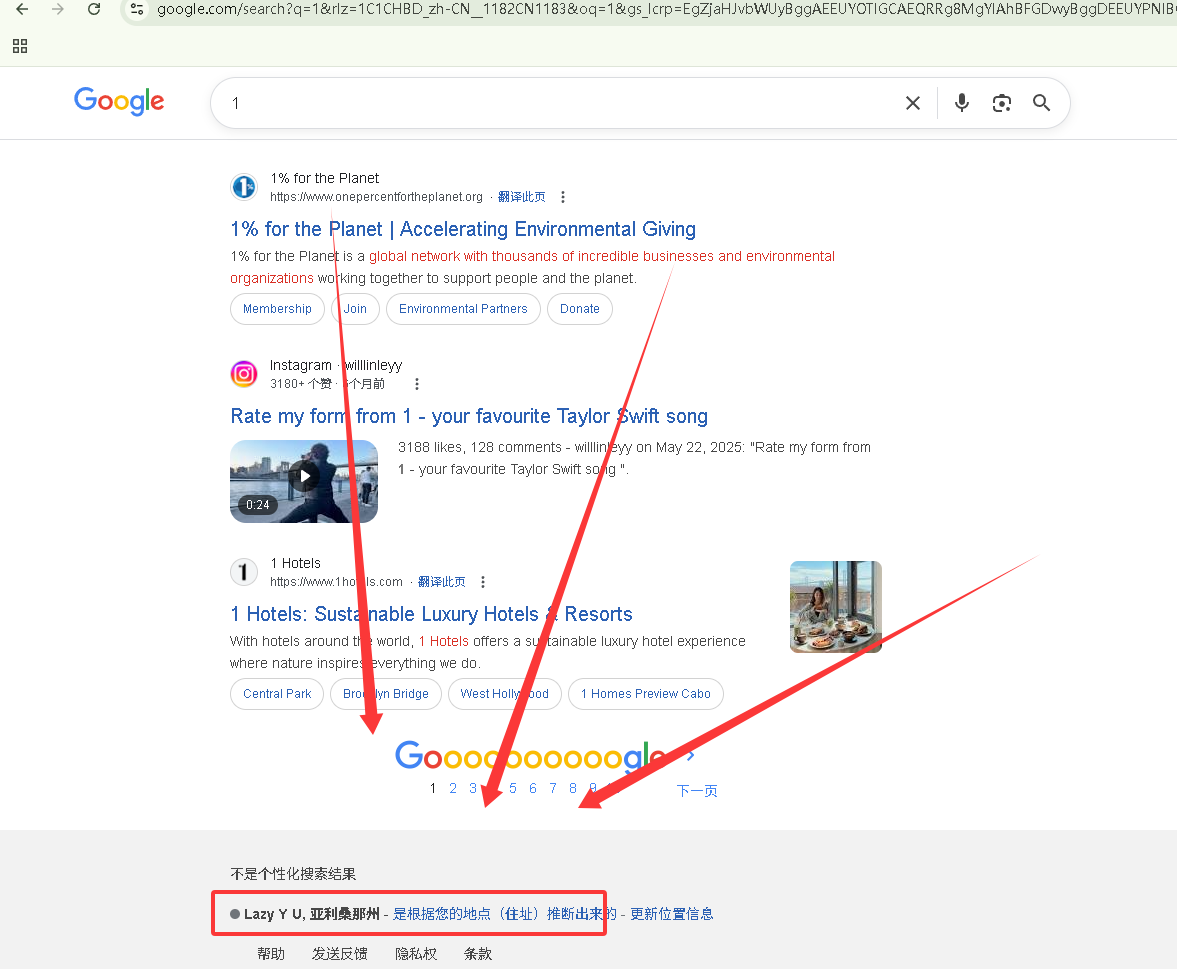
Task: Click the 下一页 next page link
Action: tap(697, 790)
